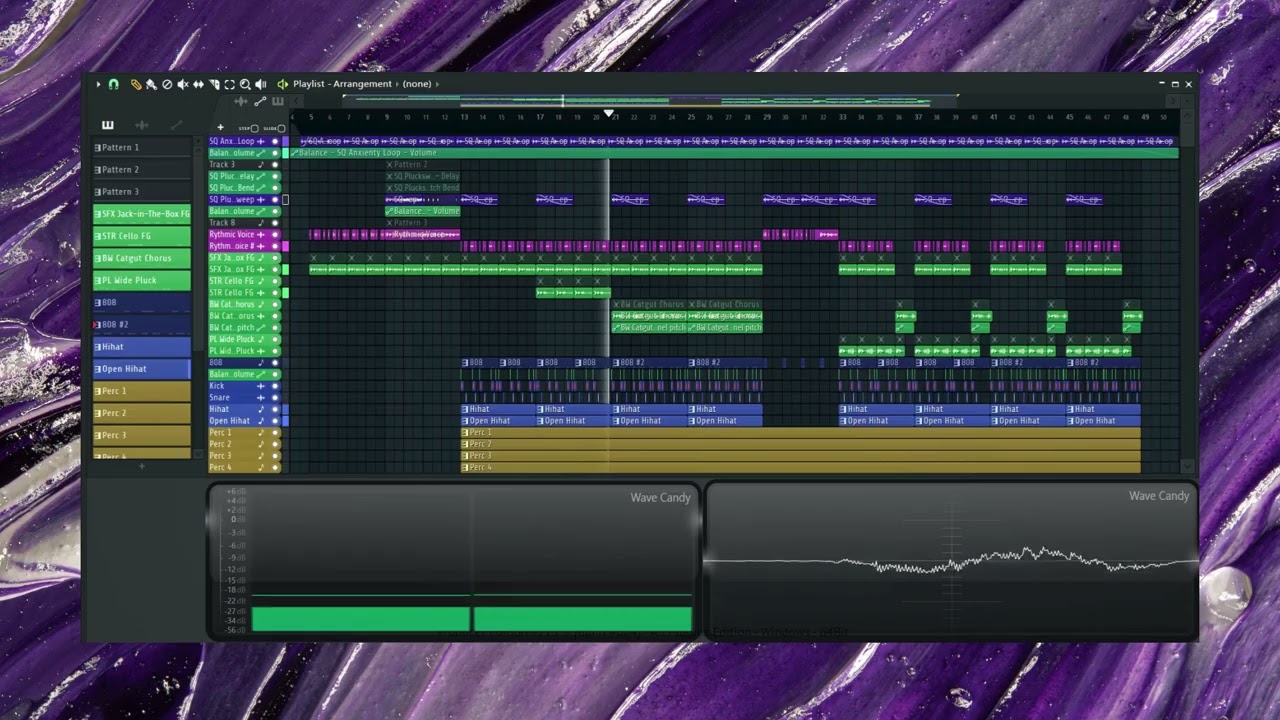The image size is (1280, 720).
Task: Click the audio icon on Kick track
Action: 261,386
